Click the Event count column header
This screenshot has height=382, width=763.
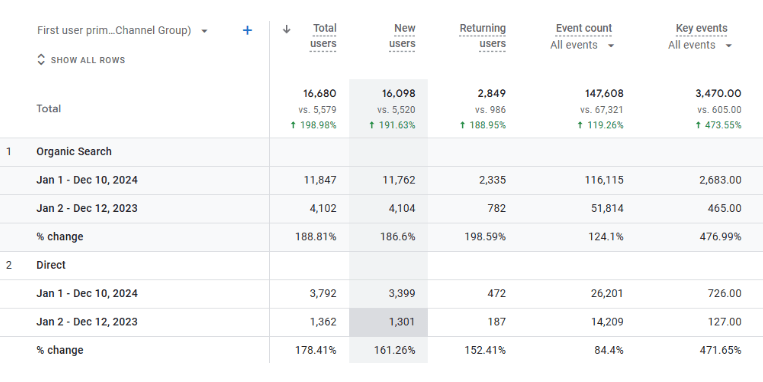click(x=584, y=29)
